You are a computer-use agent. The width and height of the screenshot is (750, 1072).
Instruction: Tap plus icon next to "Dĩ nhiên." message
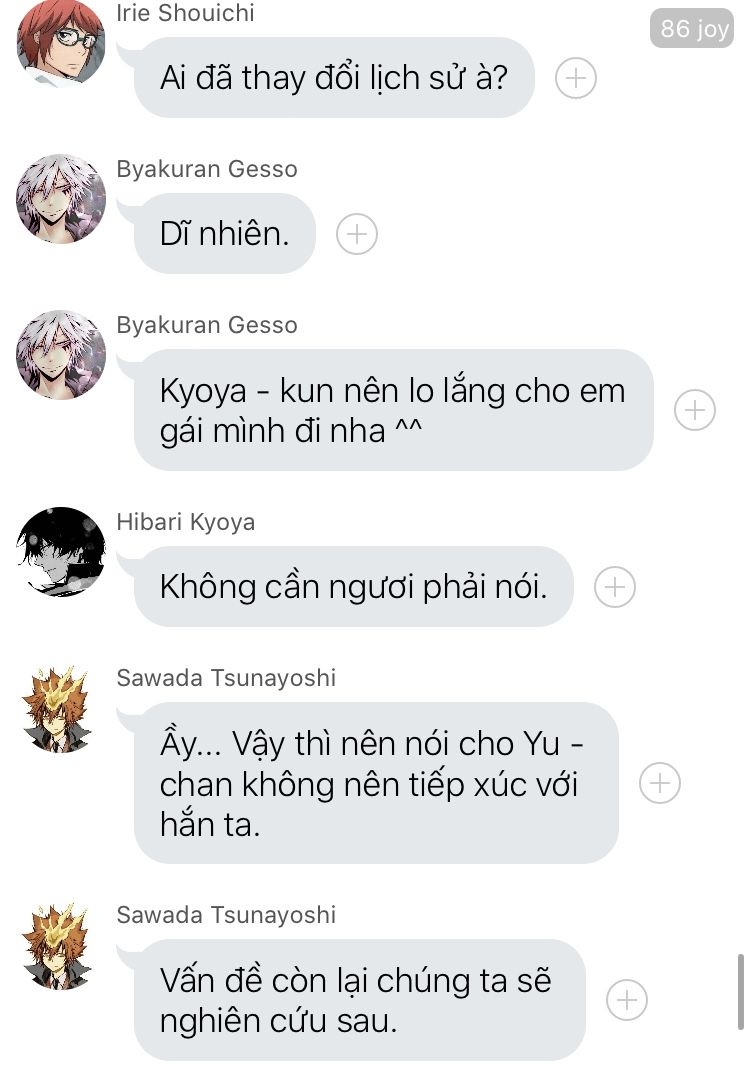357,234
